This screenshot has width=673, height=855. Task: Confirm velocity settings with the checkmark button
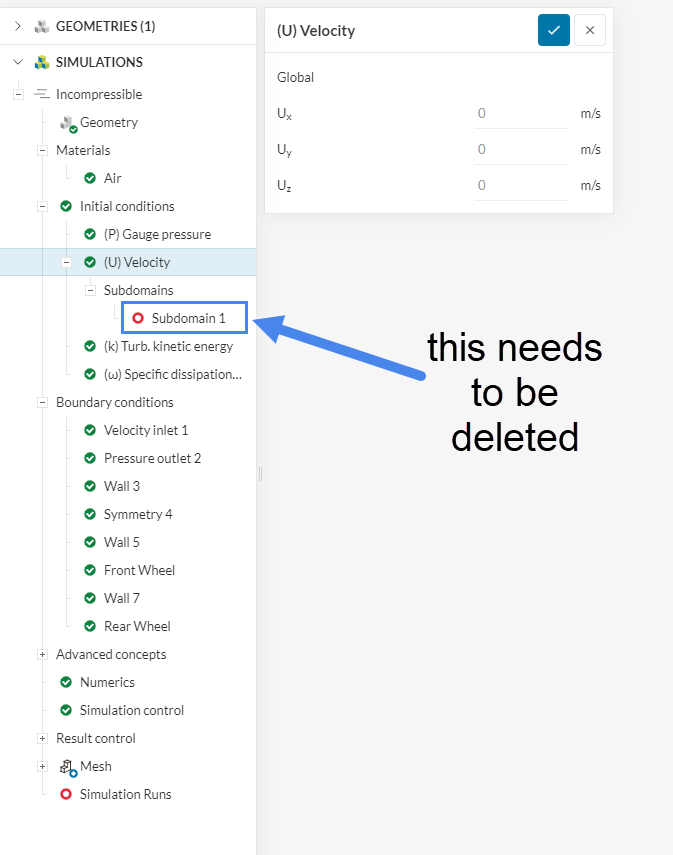pyautogui.click(x=553, y=30)
